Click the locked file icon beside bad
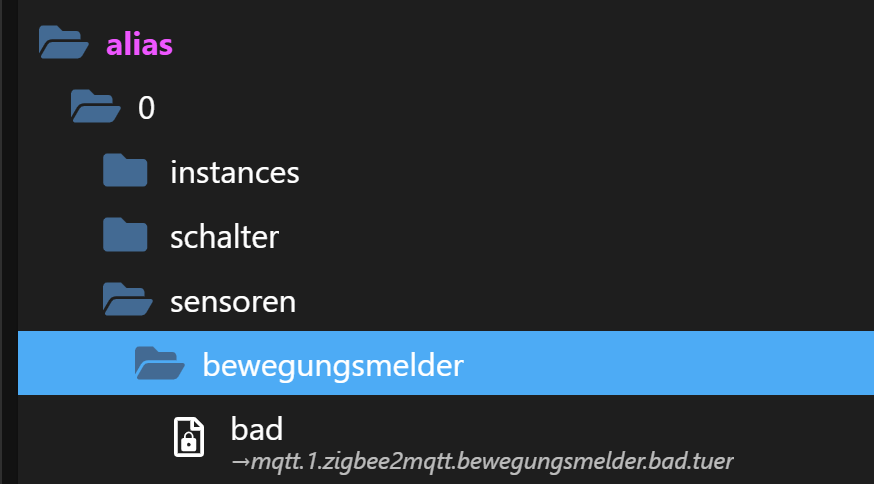The width and height of the screenshot is (874, 484). click(189, 438)
